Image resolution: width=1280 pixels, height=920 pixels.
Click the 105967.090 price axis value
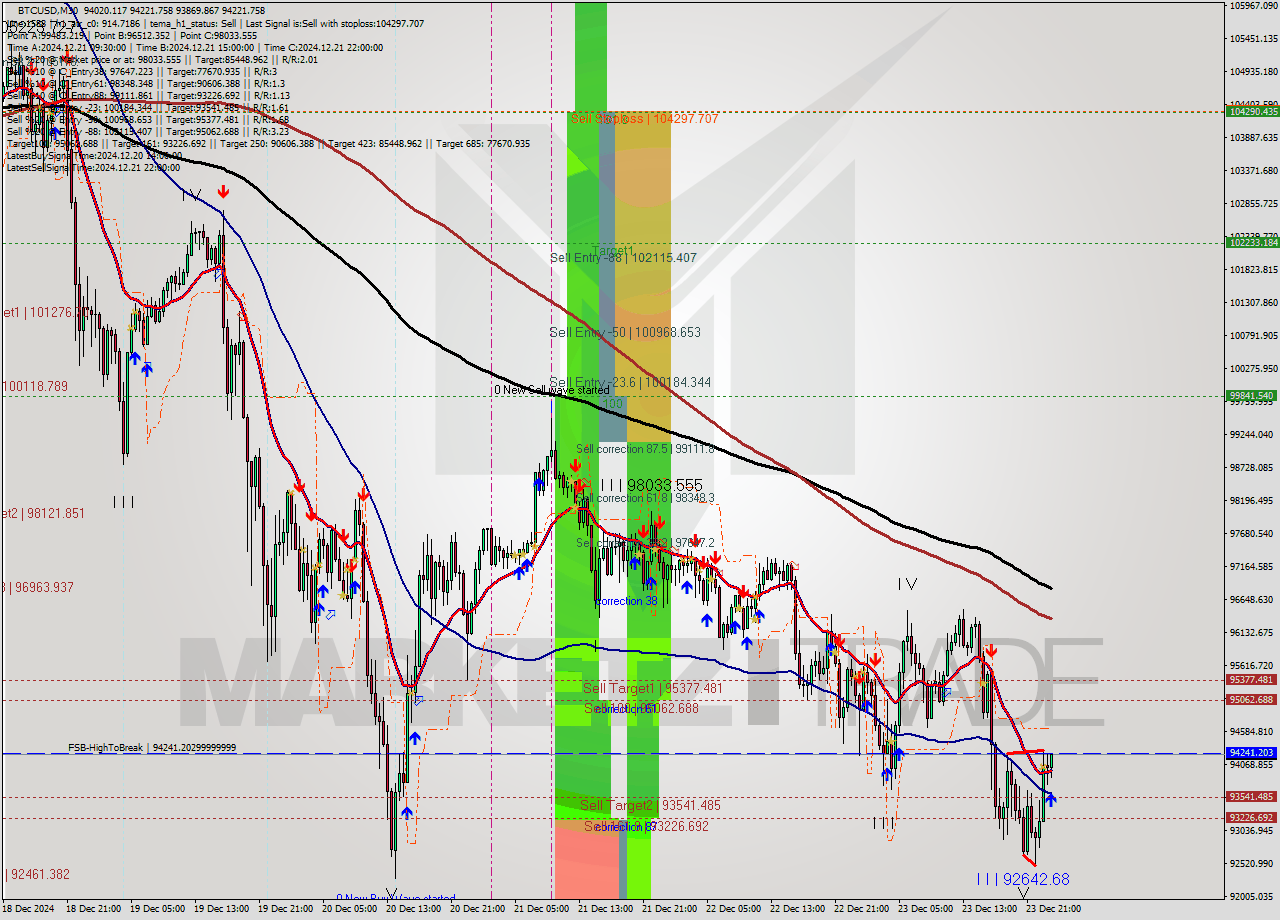pyautogui.click(x=1253, y=6)
